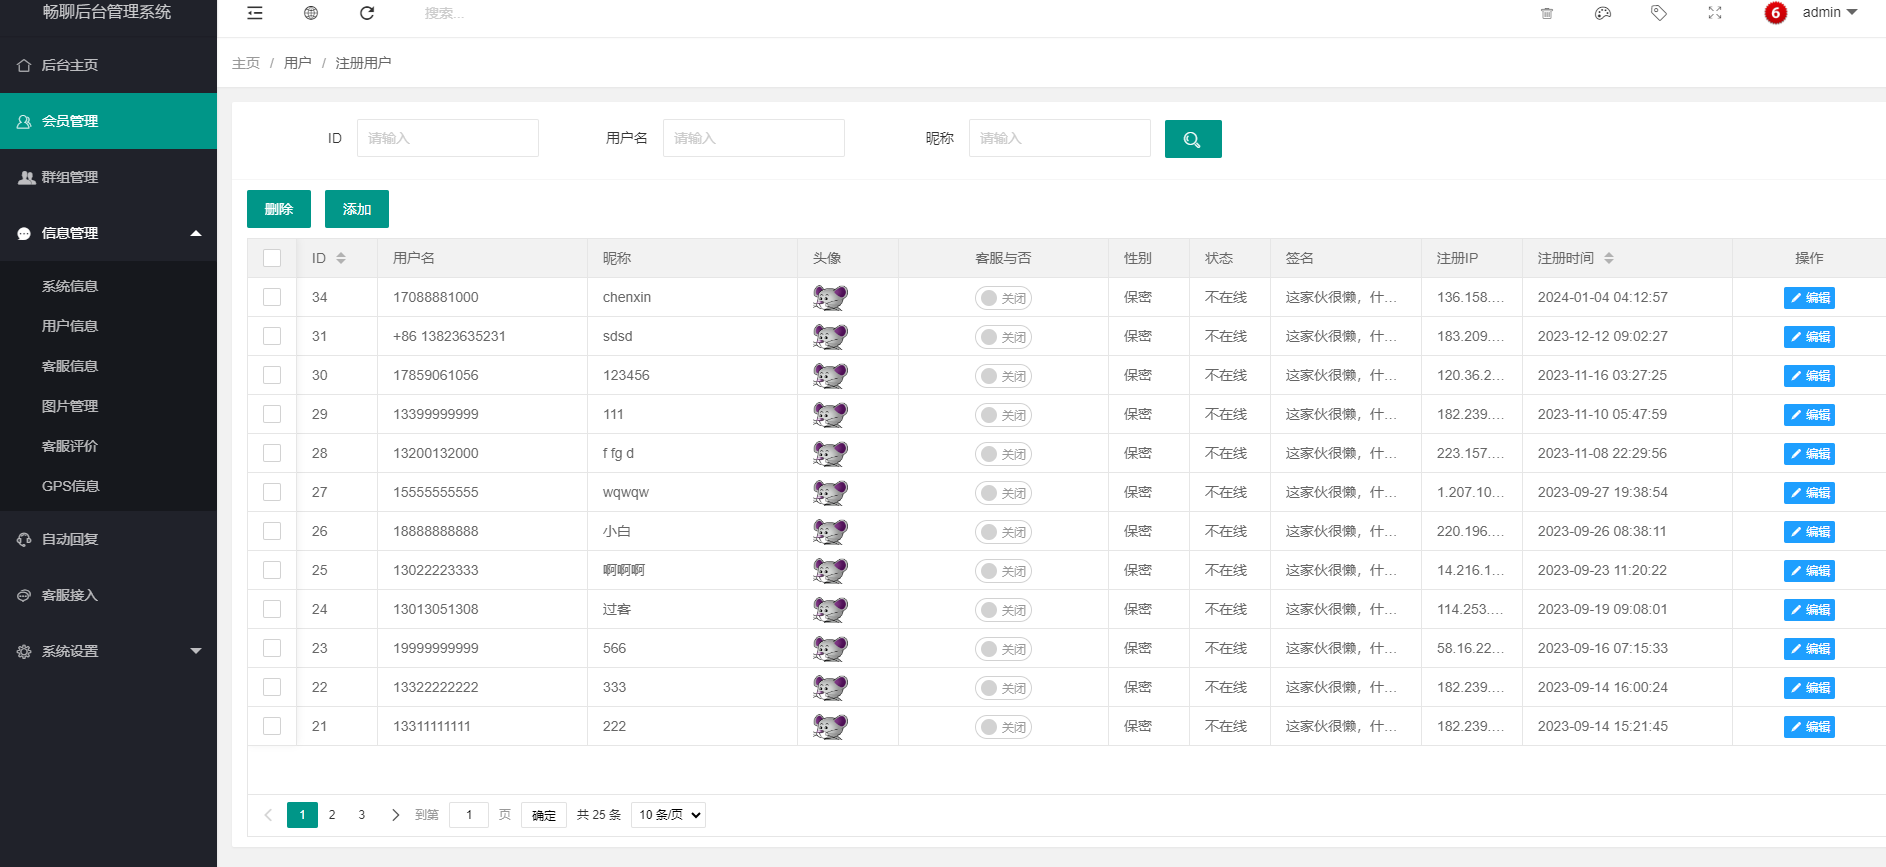Click the avatar of user chenxin

(830, 298)
